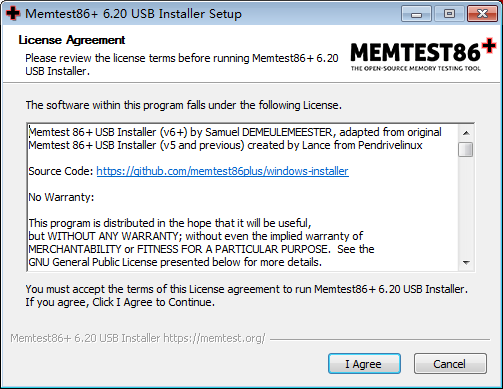The image size is (503, 389).
Task: Minimize the installer setup window
Action: tap(416, 14)
